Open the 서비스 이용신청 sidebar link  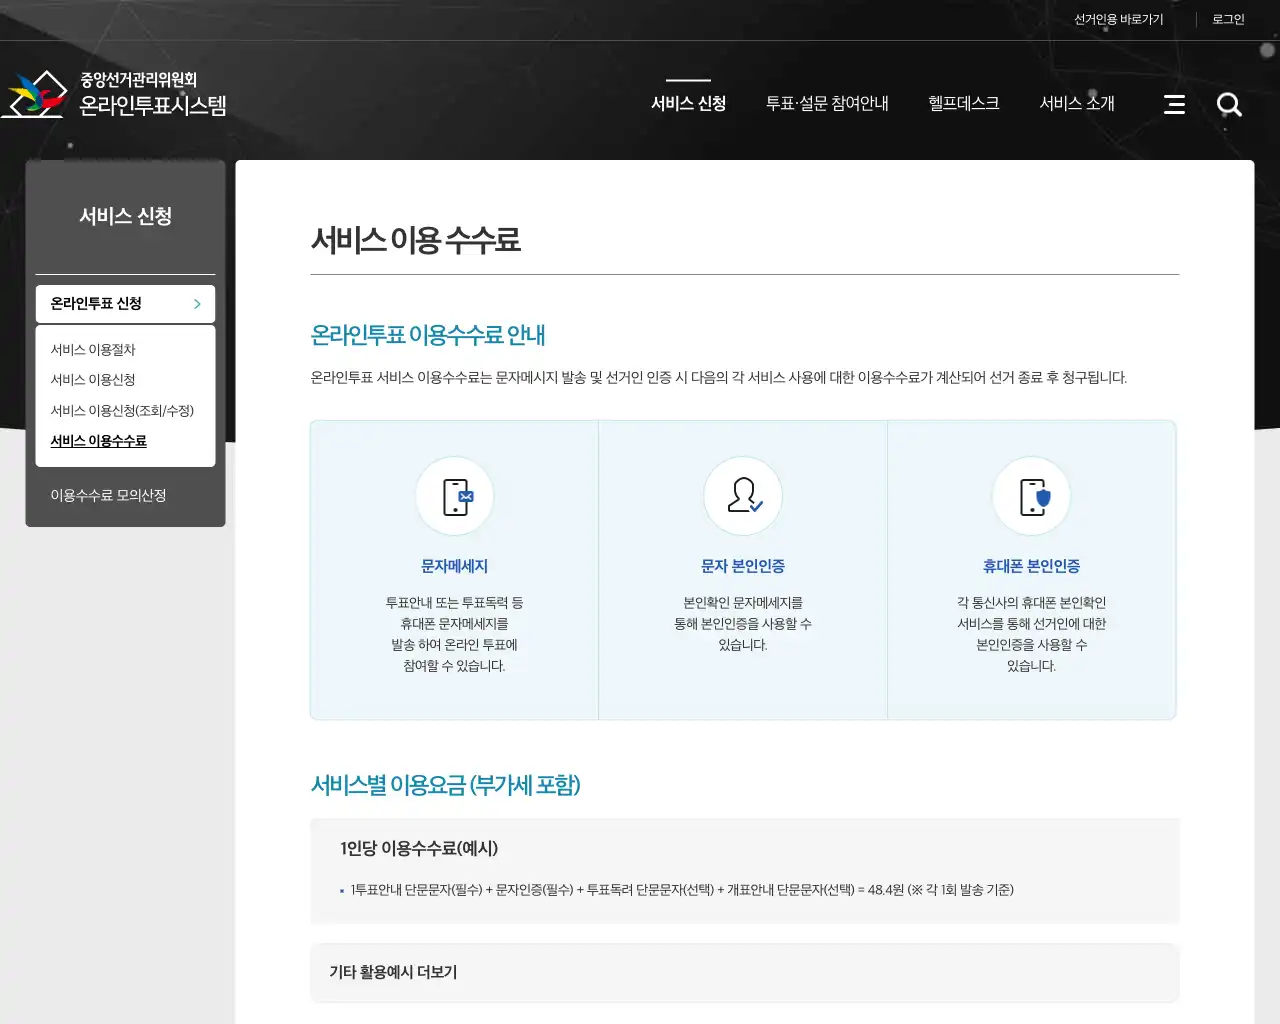coord(91,379)
